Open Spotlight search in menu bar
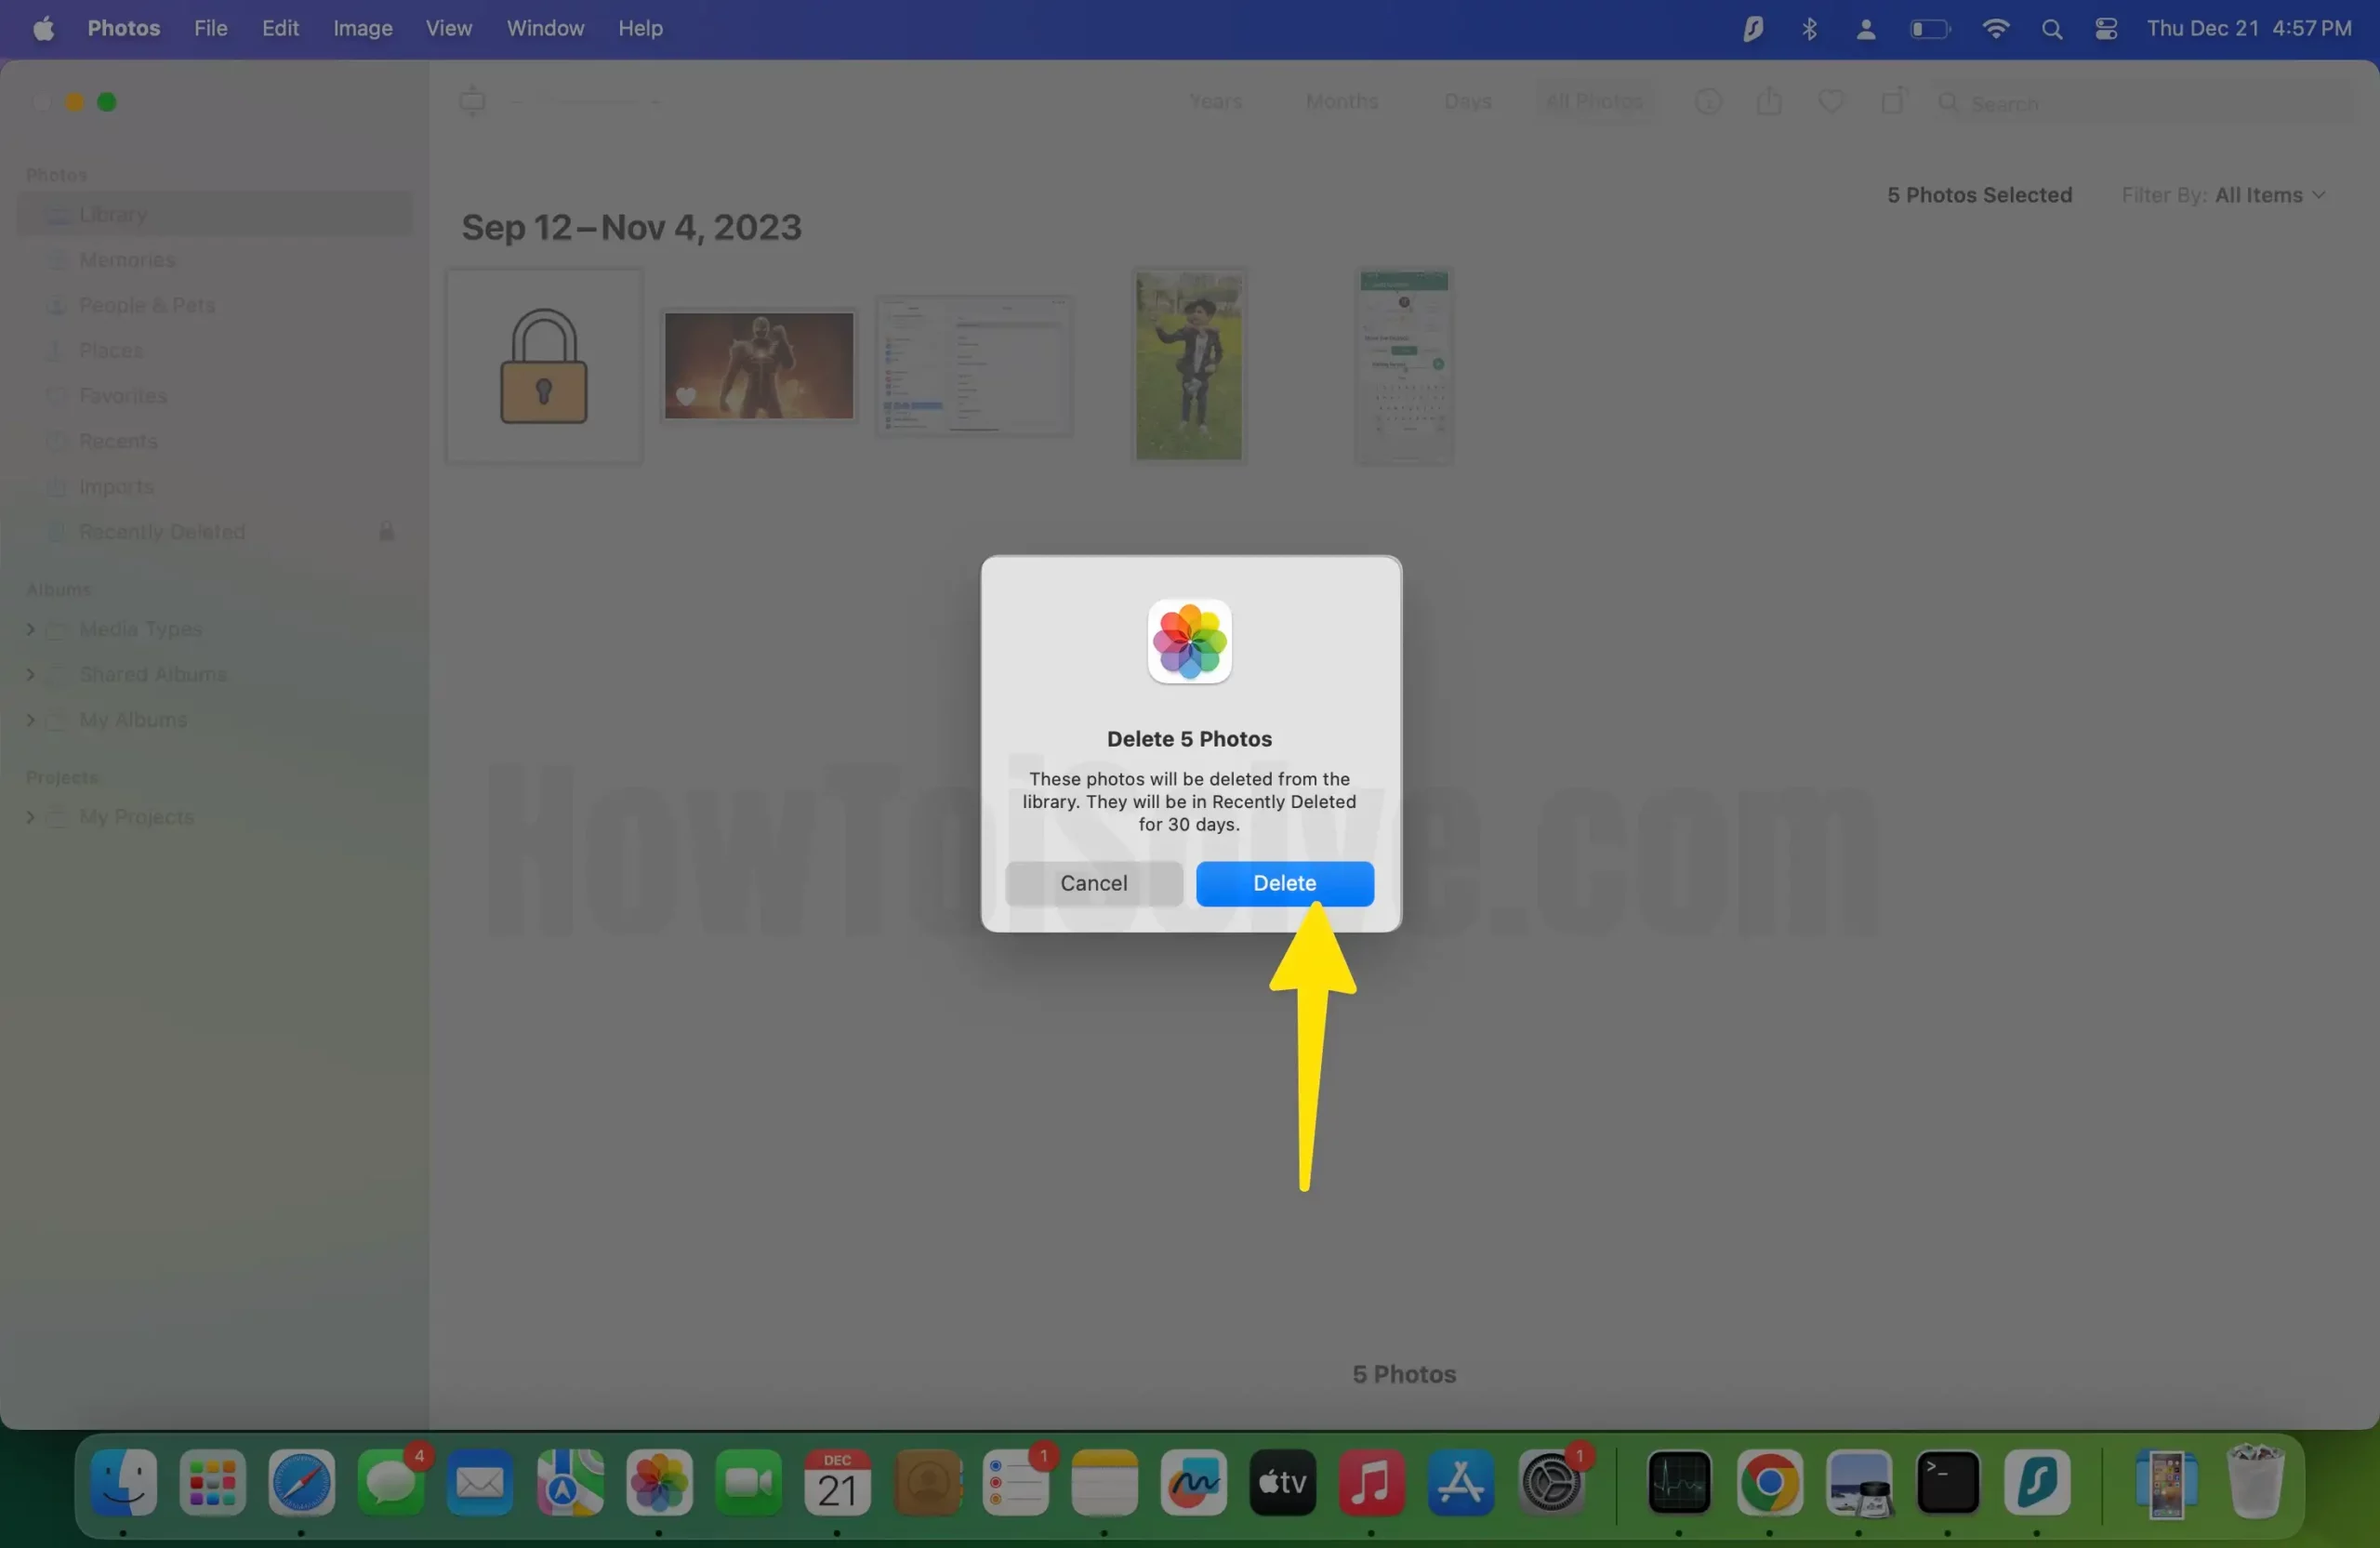Screen dimensions: 2380x1548 (x=2051, y=29)
